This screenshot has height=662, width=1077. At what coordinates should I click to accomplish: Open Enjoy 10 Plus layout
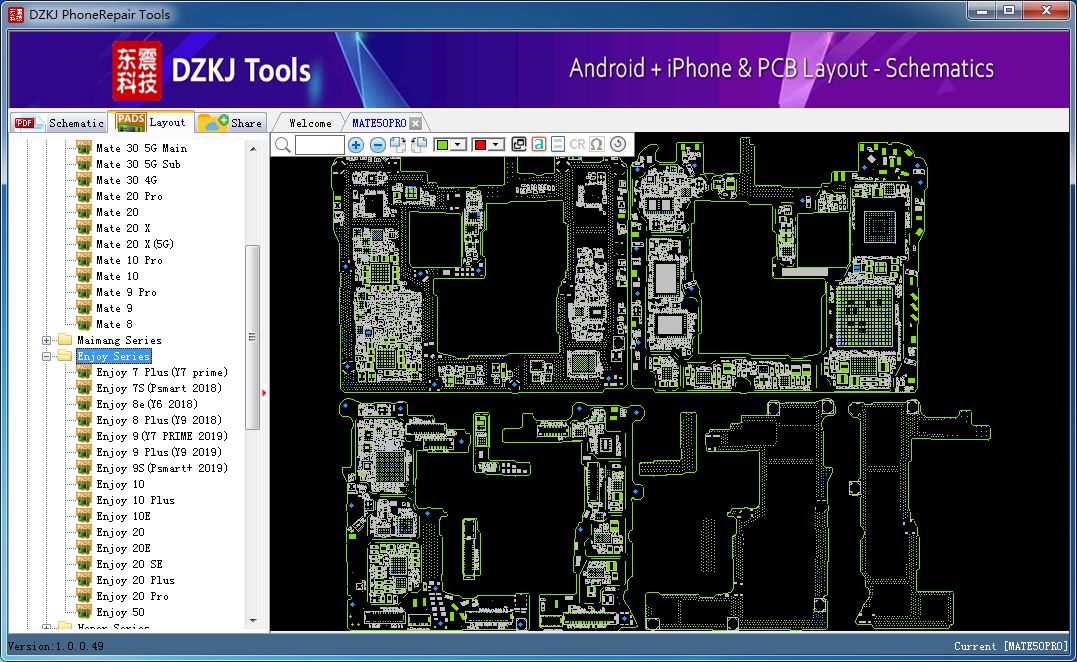(x=135, y=501)
